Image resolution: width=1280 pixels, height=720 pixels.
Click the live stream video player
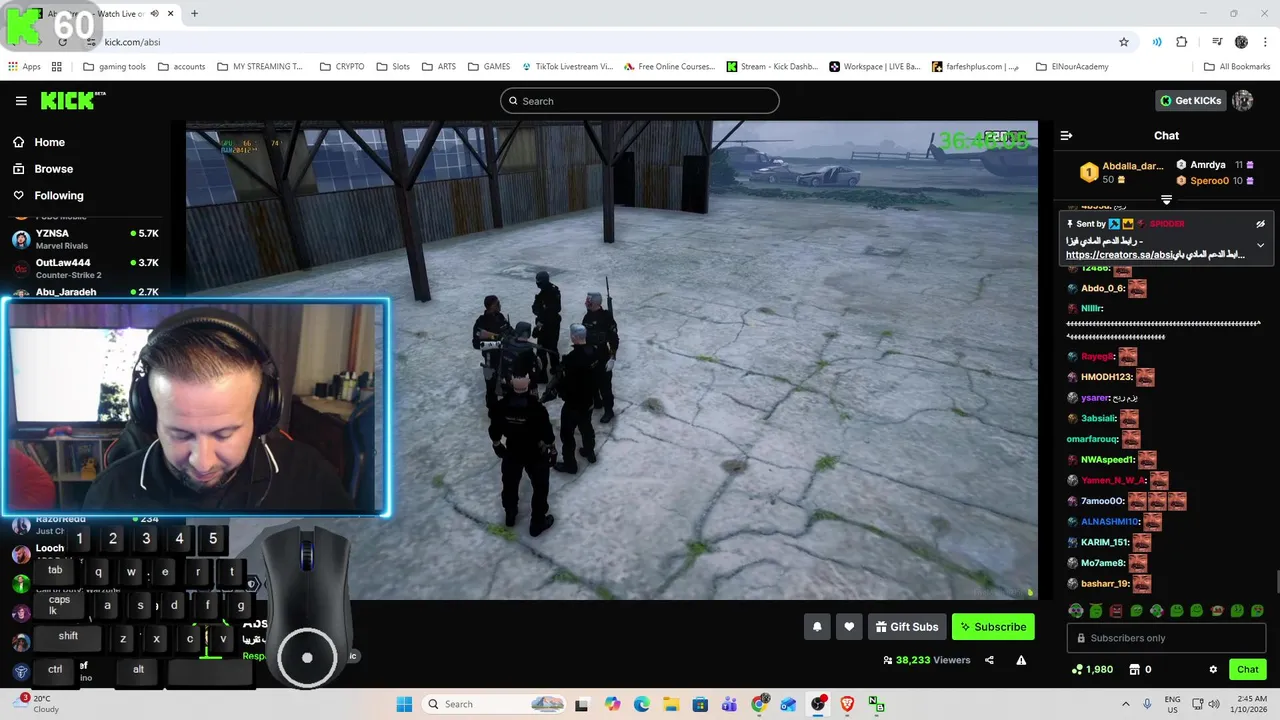coord(612,360)
